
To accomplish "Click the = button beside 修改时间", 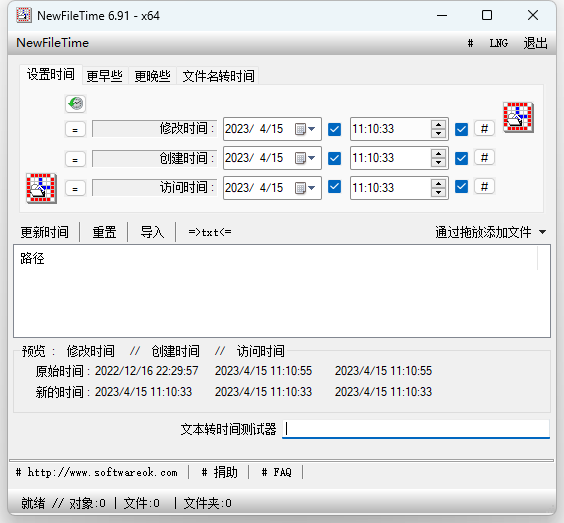I will coord(75,129).
